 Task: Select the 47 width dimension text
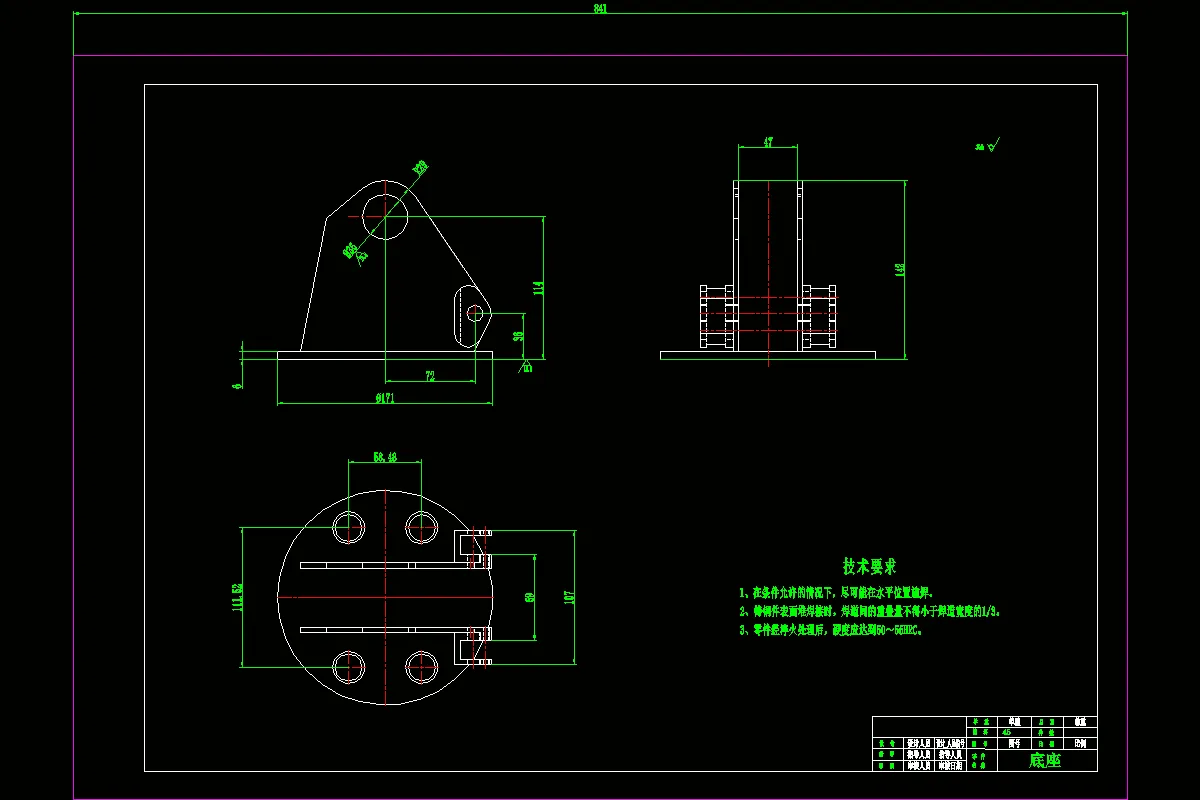[768, 143]
